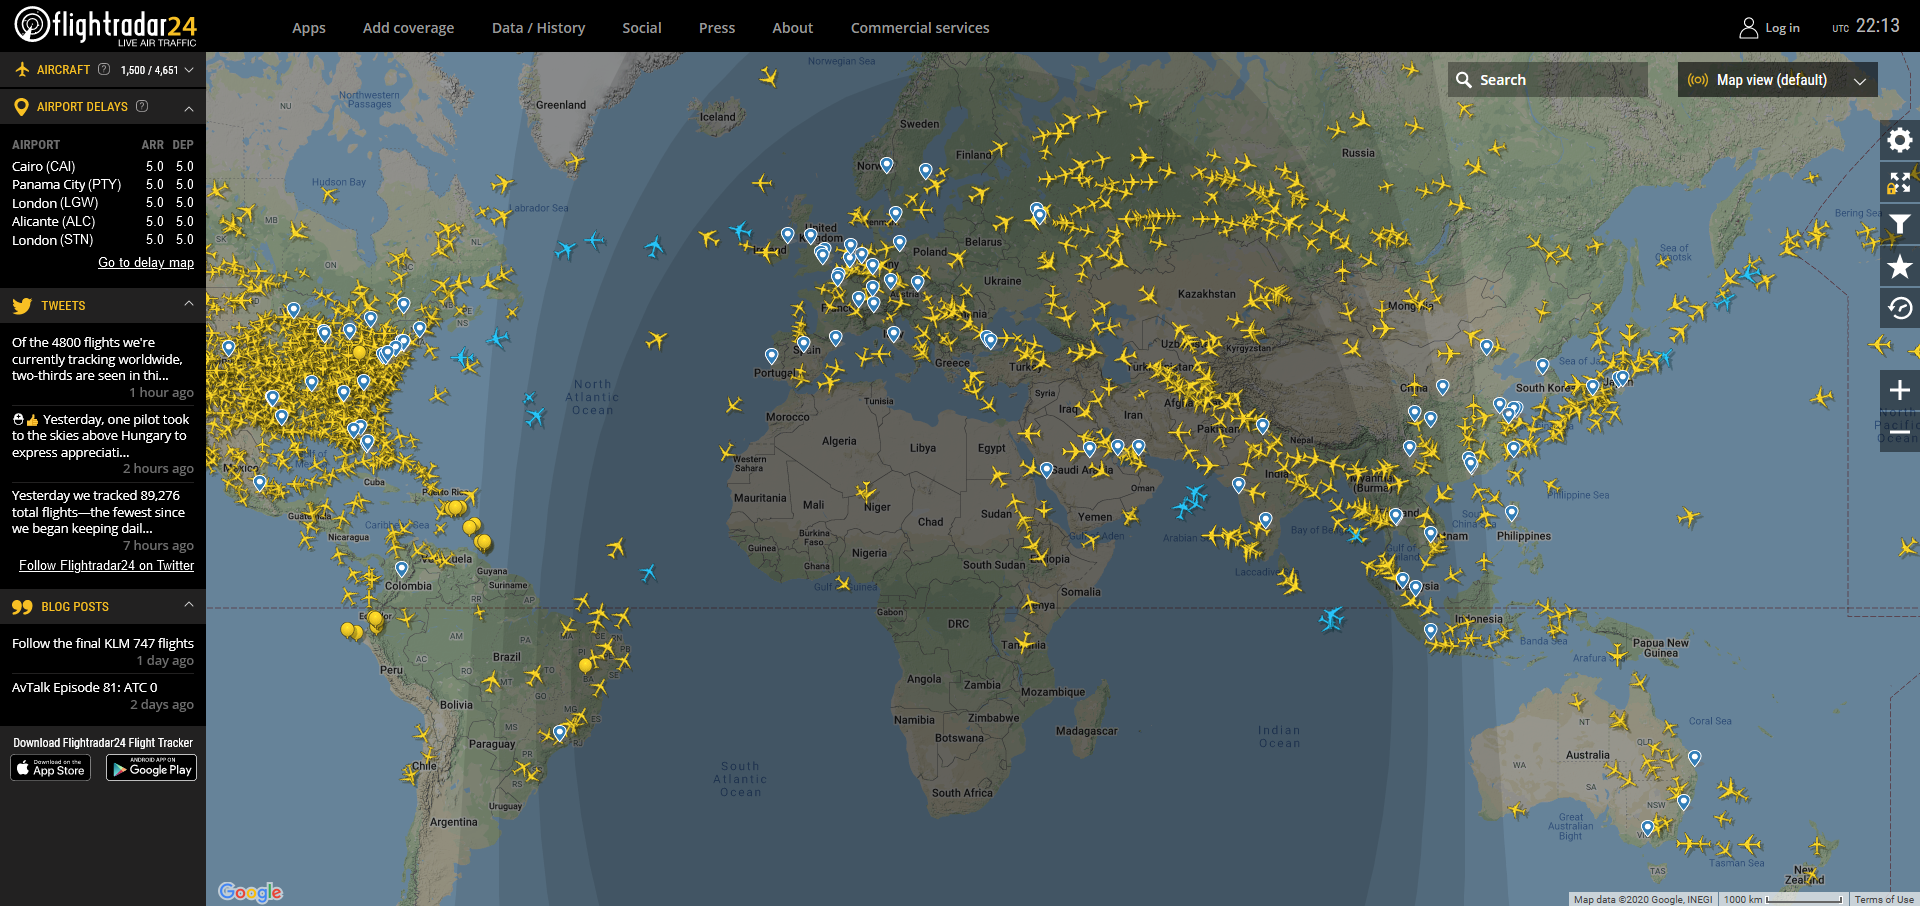Screen dimensions: 1920x906
Task: Select Alicante (ALC) airport row
Action: [x=103, y=221]
